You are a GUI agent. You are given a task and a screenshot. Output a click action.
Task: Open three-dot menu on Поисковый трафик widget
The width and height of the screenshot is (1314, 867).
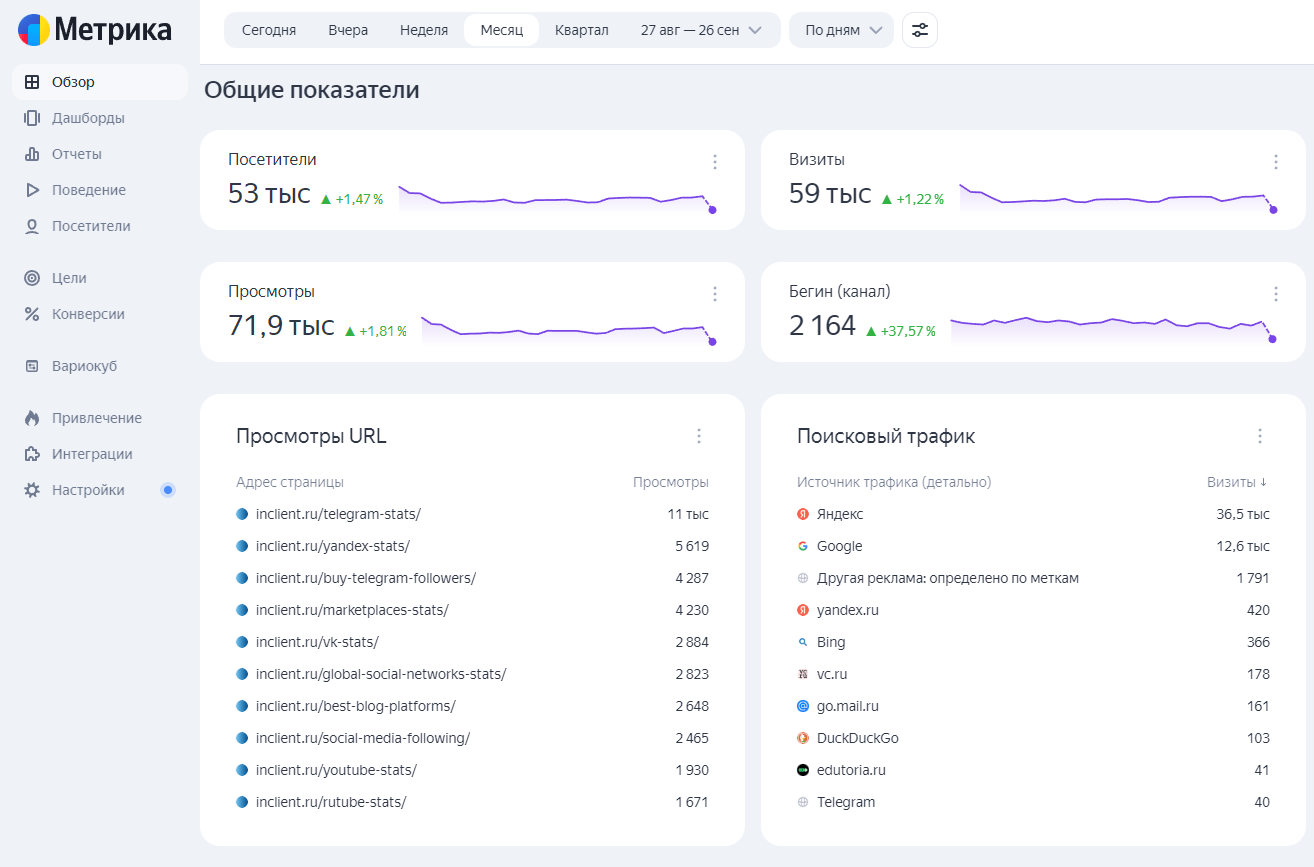pyautogui.click(x=1259, y=436)
